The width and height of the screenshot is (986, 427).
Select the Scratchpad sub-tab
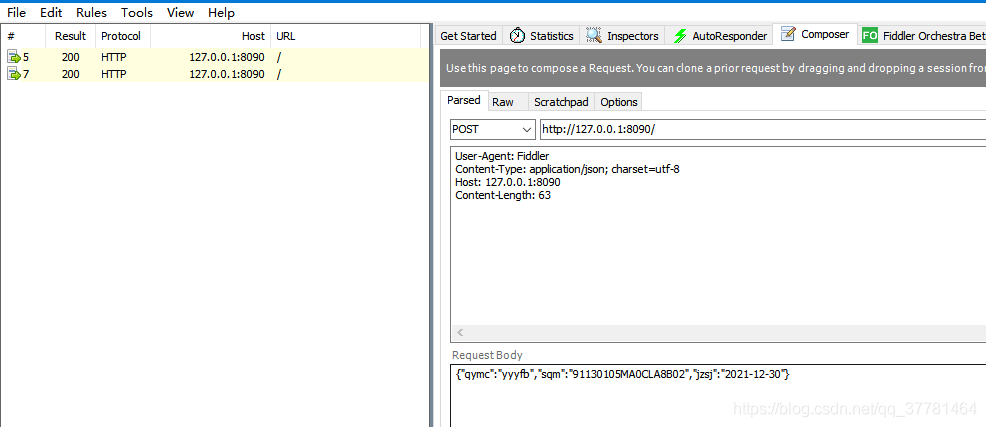click(x=562, y=102)
